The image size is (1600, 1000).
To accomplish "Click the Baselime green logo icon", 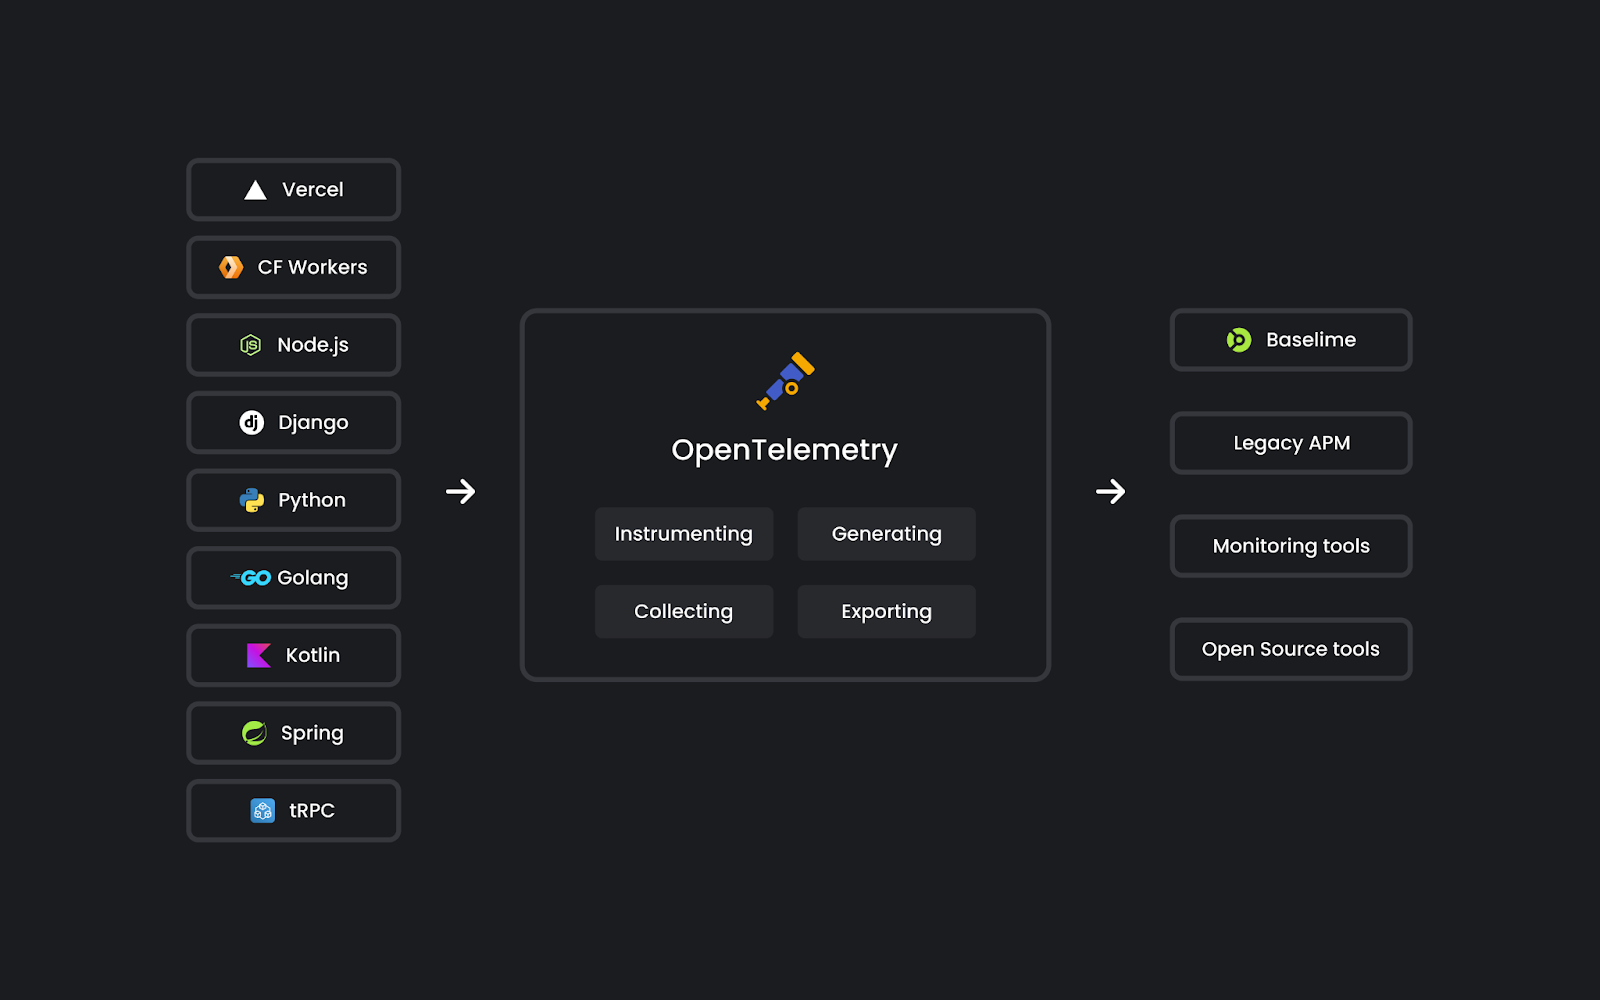I will (x=1239, y=340).
